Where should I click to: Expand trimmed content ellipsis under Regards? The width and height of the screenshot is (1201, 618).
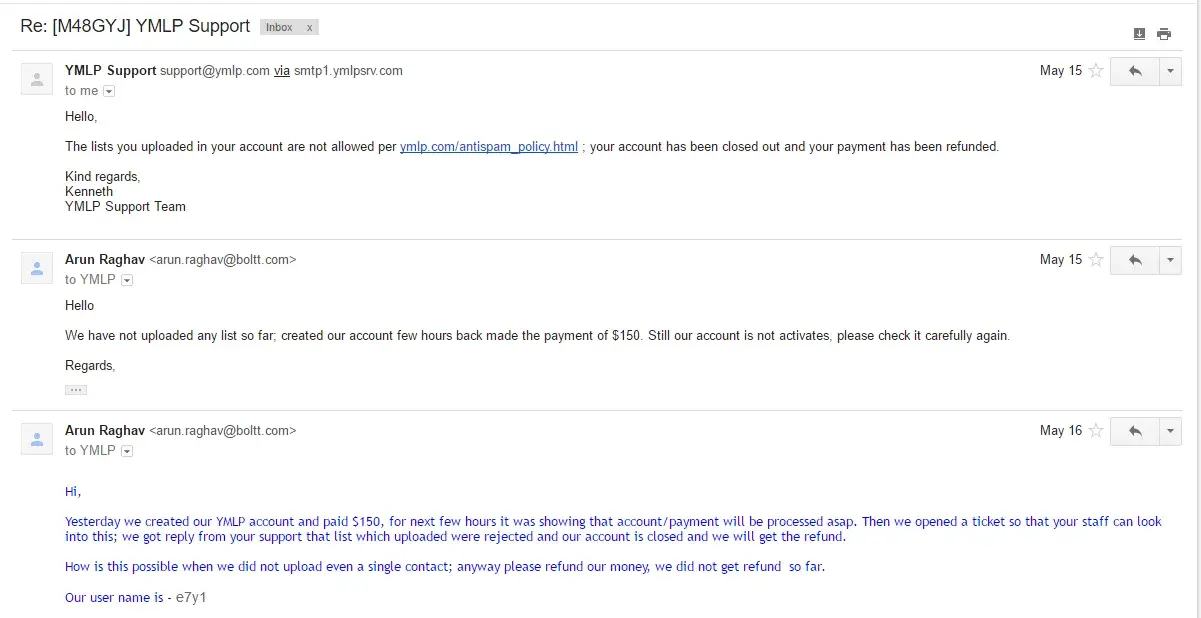pos(76,390)
